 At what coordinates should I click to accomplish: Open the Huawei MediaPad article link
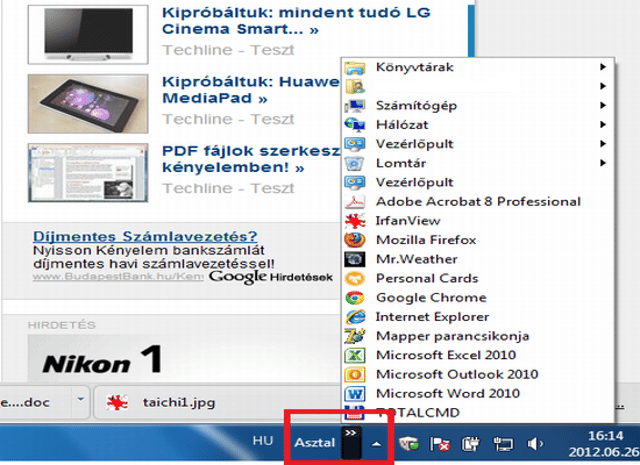tap(251, 90)
